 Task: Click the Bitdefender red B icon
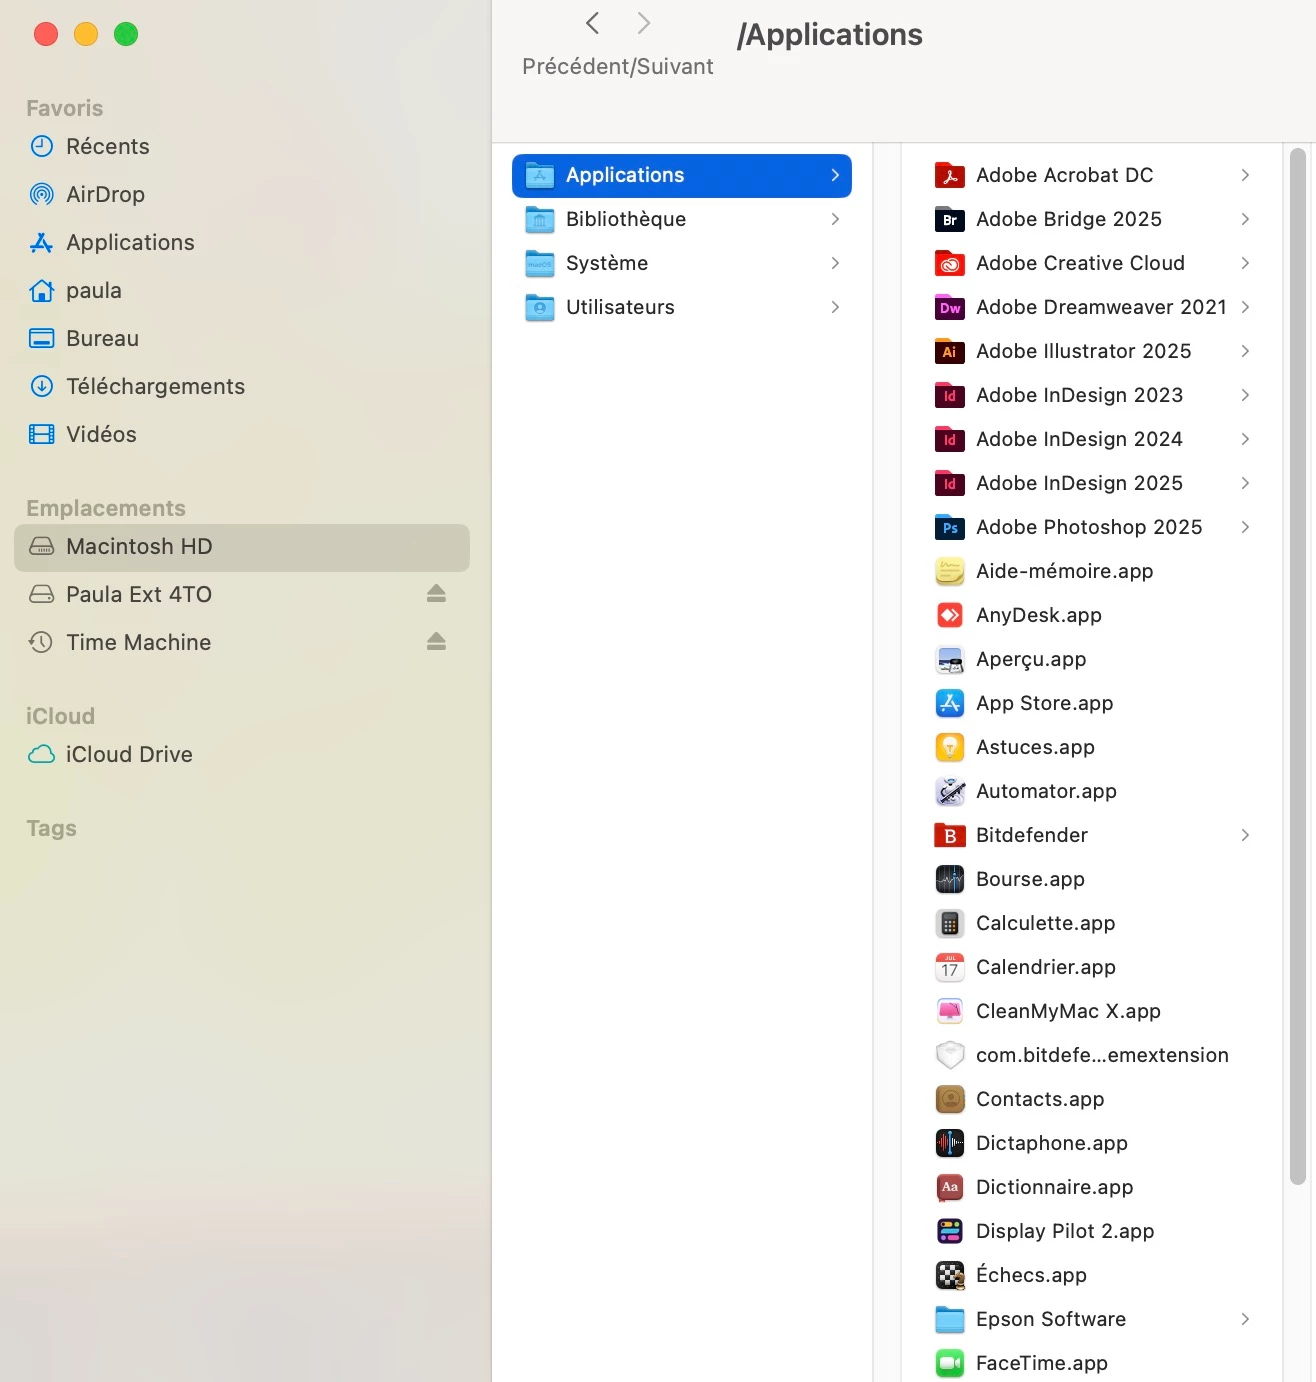[x=949, y=835]
